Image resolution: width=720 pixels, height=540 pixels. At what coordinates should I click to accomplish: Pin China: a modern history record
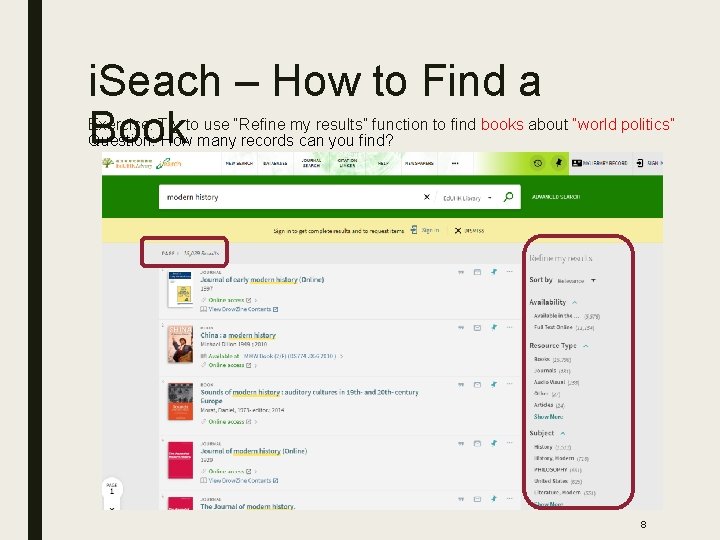click(x=494, y=327)
